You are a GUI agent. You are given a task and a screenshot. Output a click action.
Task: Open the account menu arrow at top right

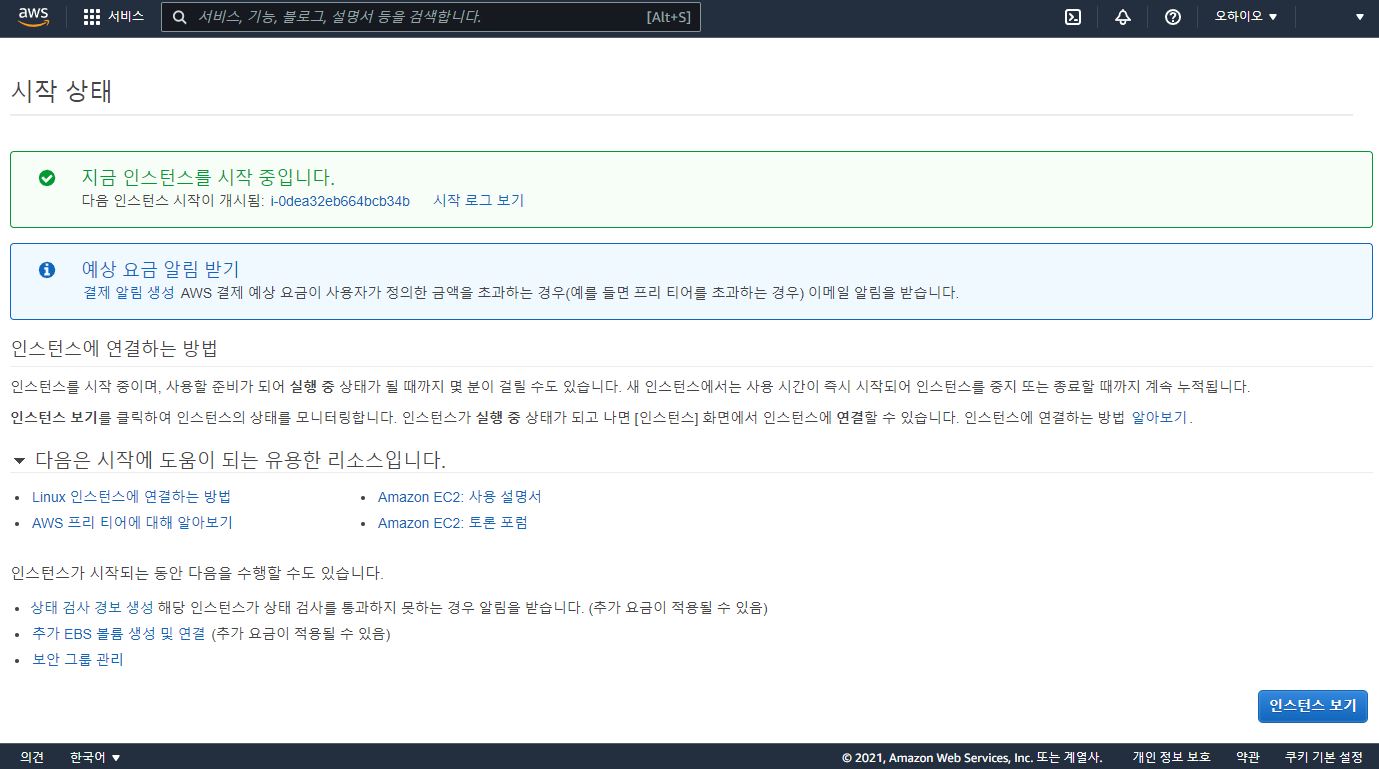pyautogui.click(x=1359, y=17)
